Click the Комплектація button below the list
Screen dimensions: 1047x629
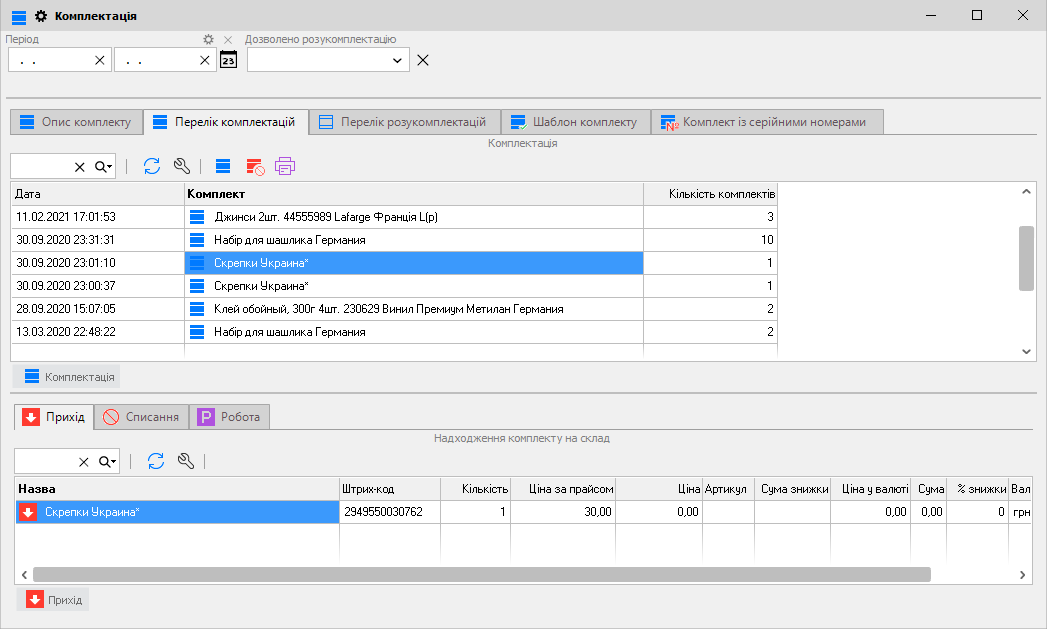67,376
